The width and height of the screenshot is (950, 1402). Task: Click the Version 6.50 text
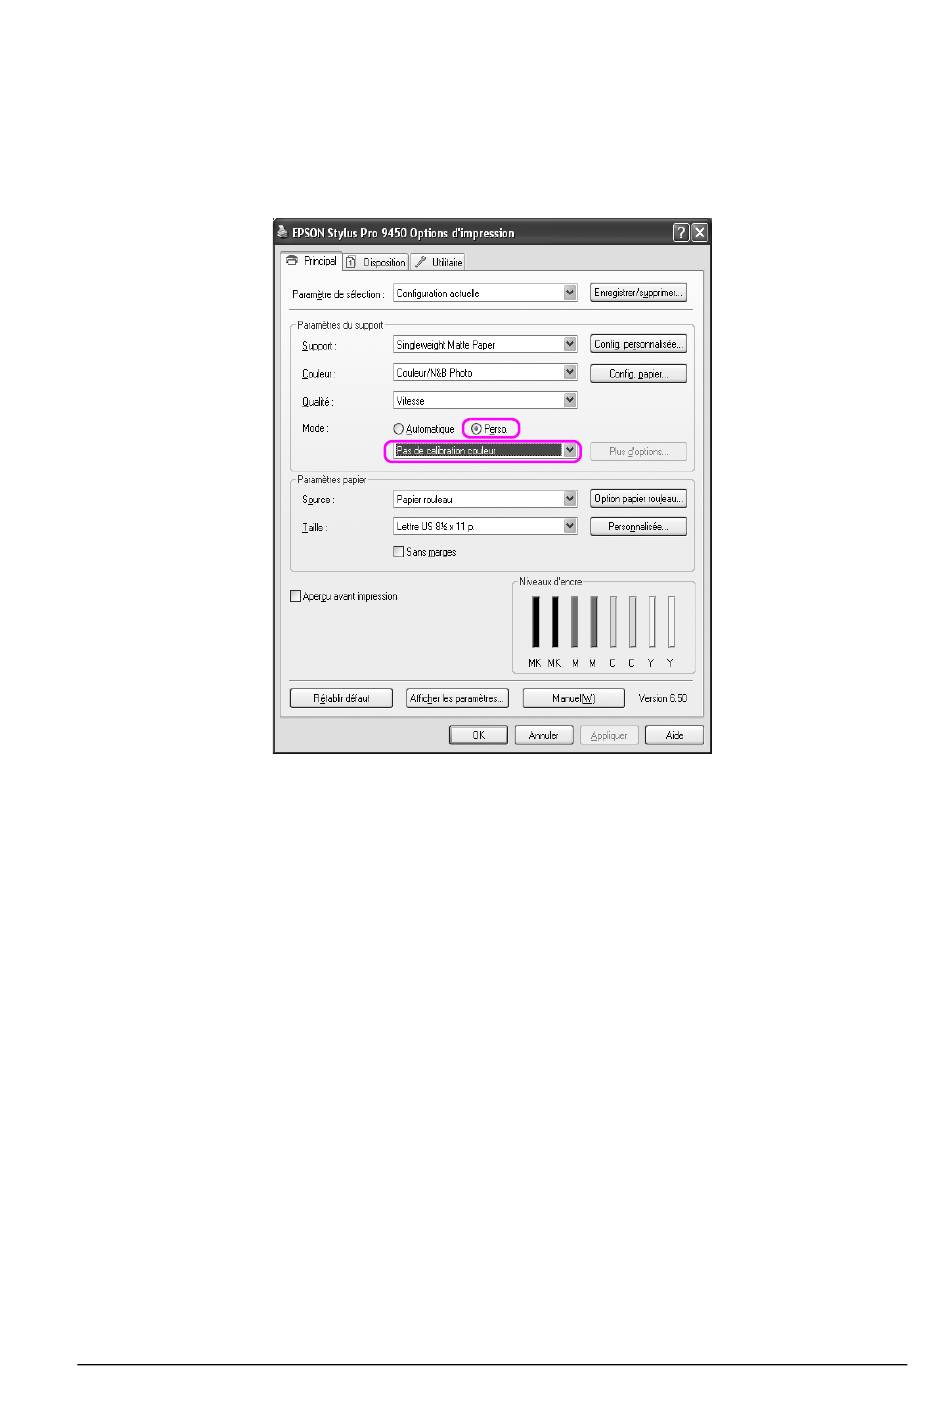click(663, 698)
